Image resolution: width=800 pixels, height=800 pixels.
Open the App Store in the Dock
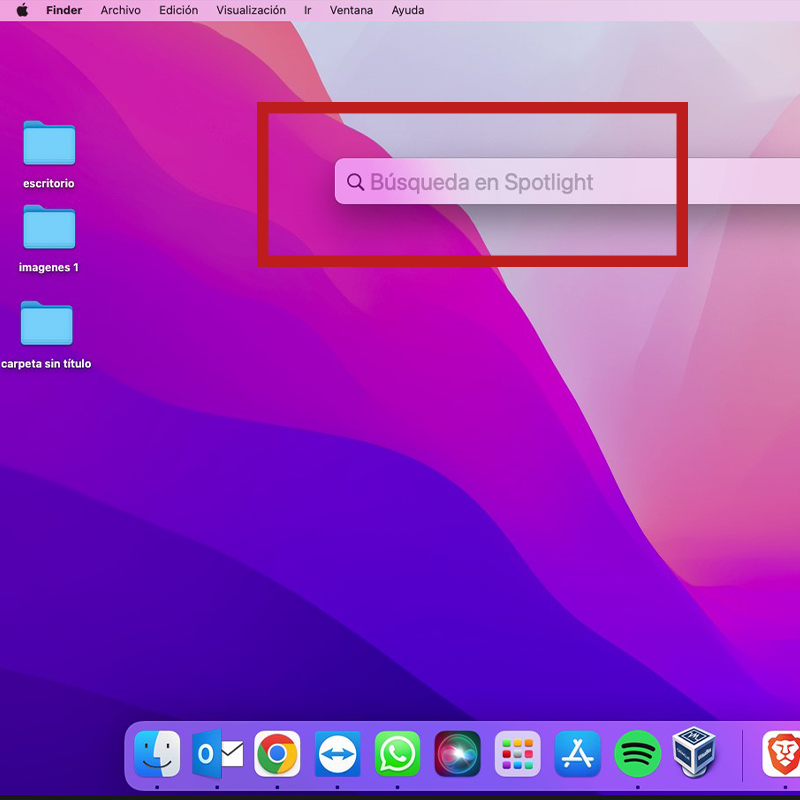(x=577, y=754)
